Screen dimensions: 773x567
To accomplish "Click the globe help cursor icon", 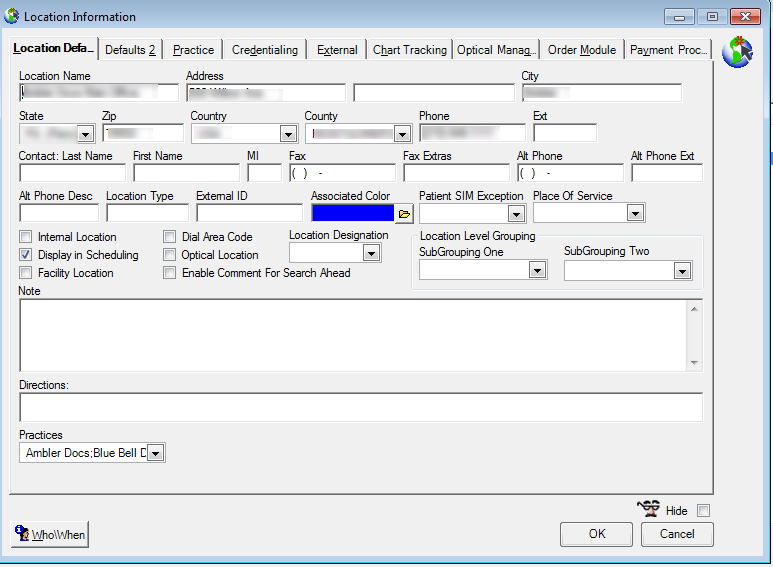I will tap(738, 52).
